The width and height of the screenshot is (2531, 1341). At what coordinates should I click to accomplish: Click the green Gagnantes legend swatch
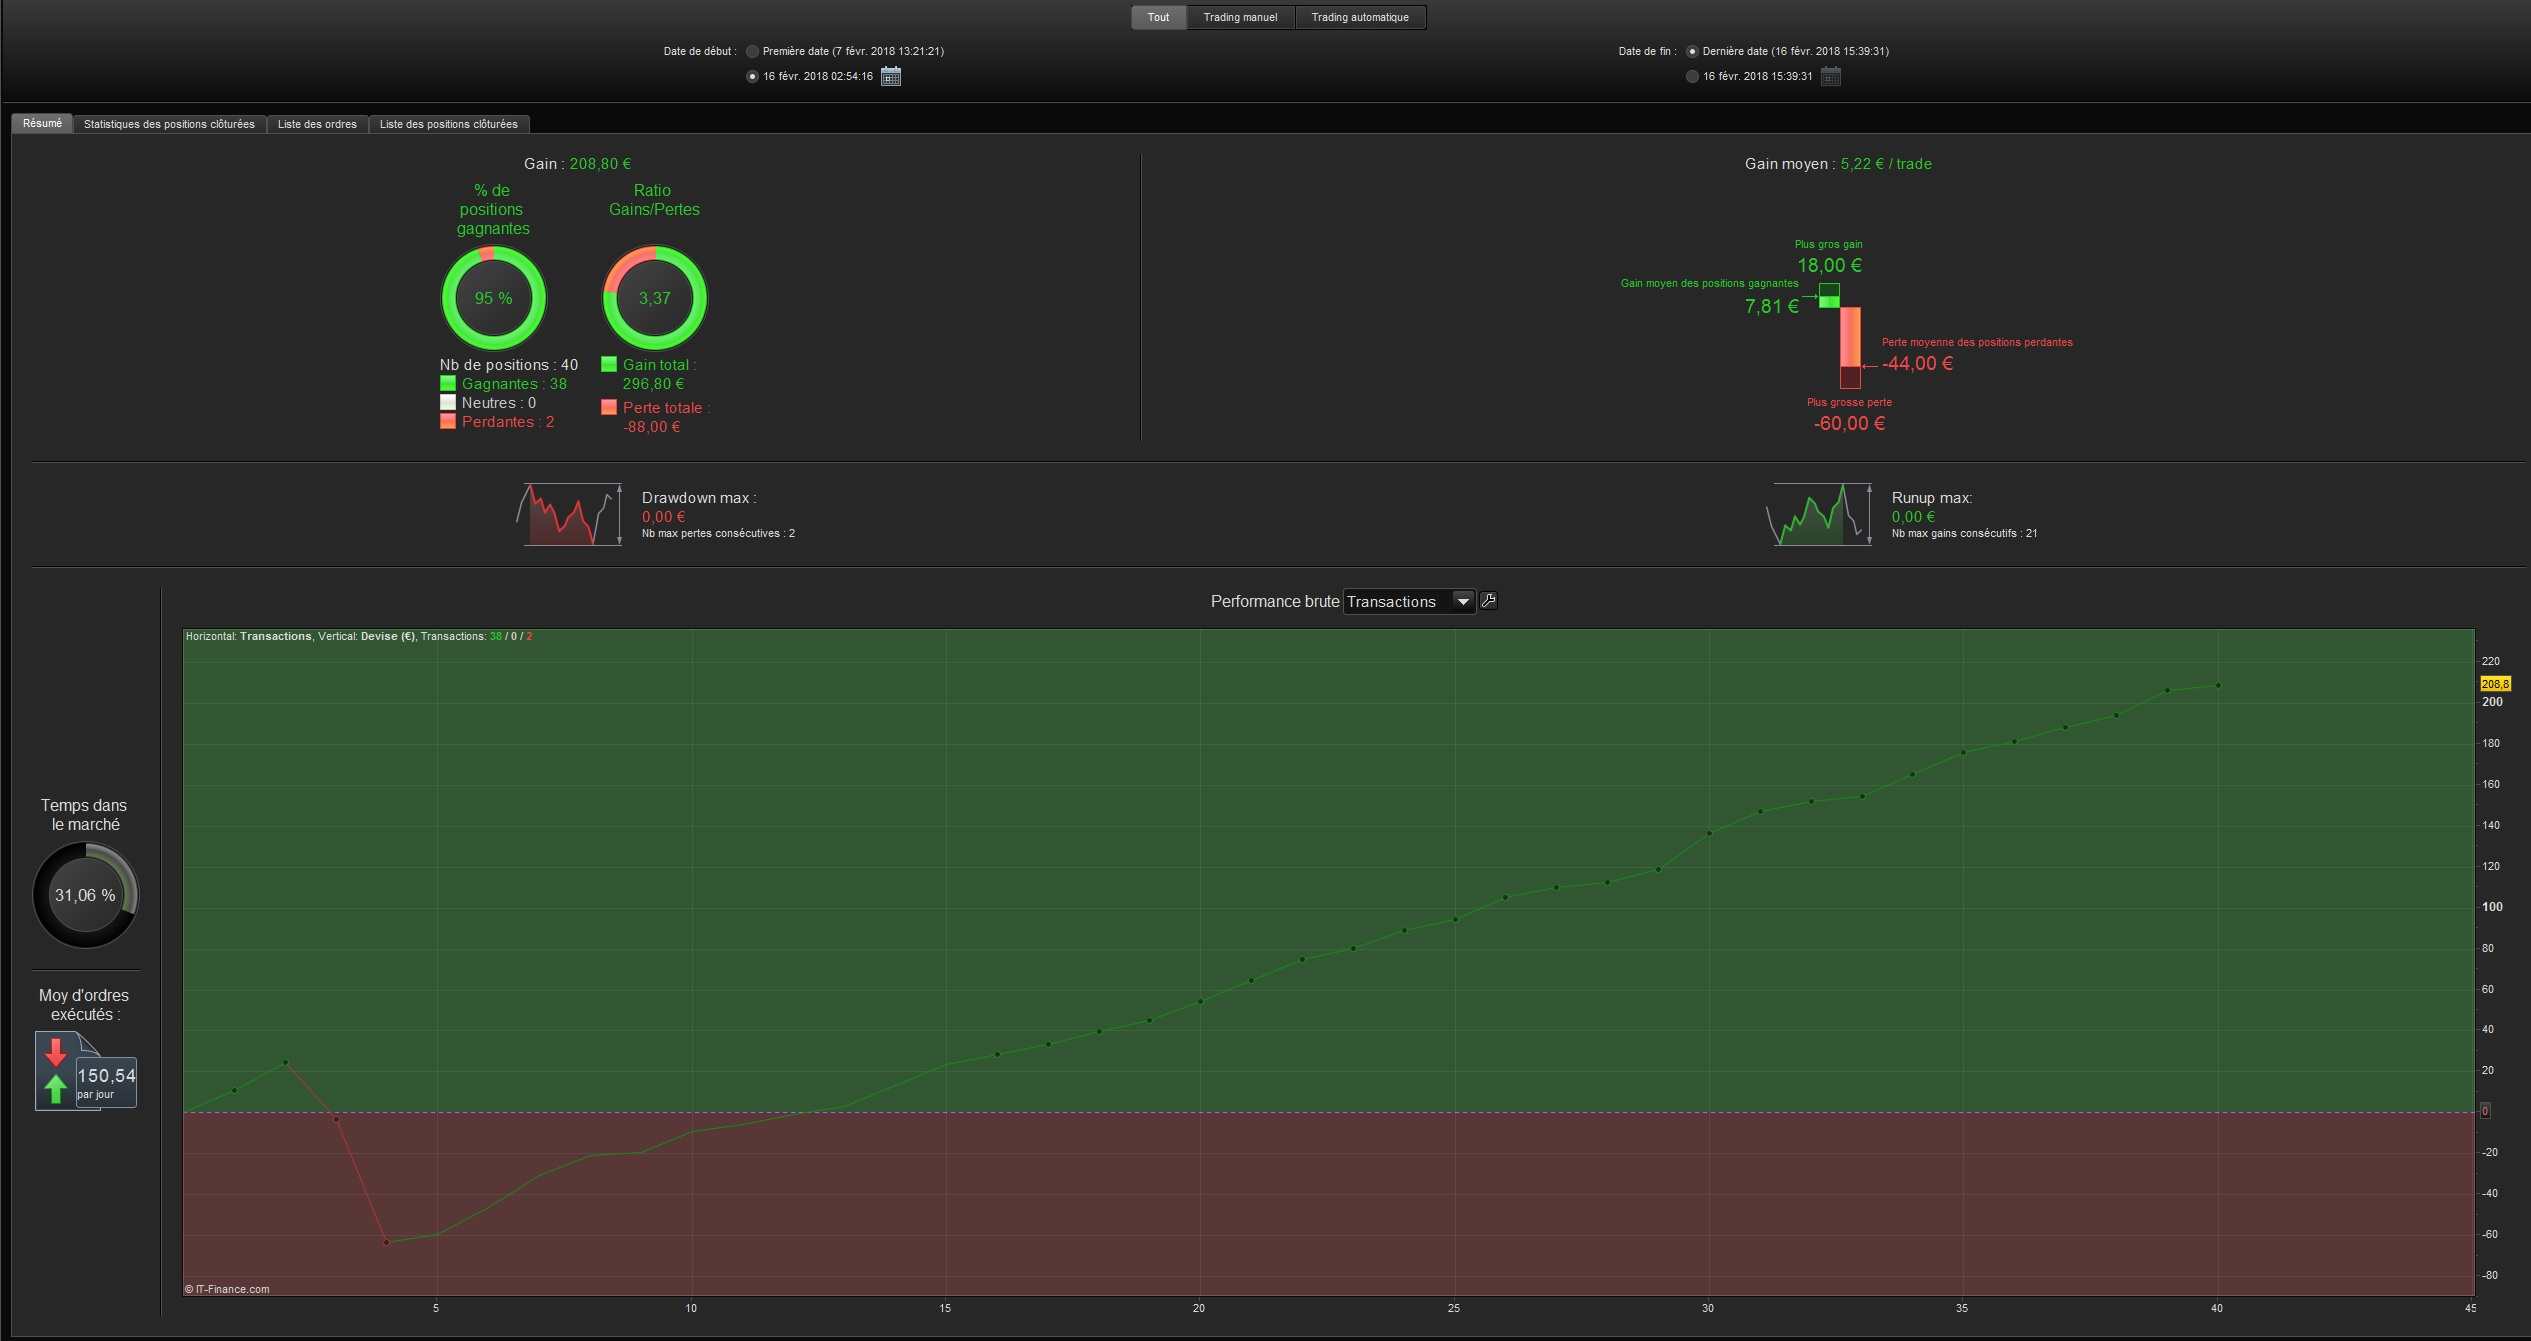pyautogui.click(x=448, y=384)
